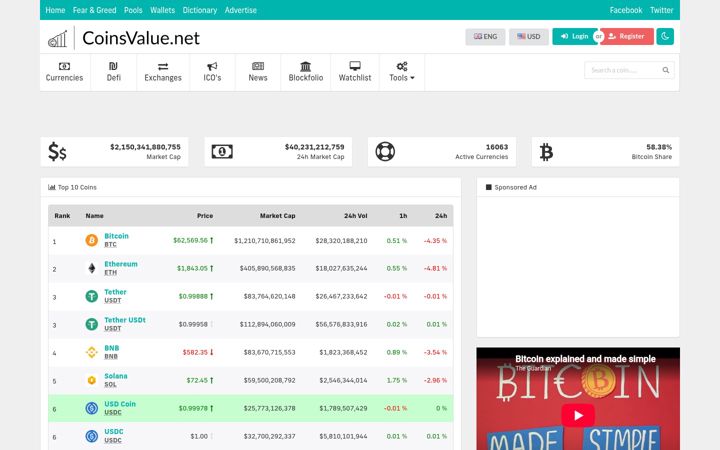The width and height of the screenshot is (720, 450).
Task: Click the USD Coin icon
Action: (x=92, y=408)
